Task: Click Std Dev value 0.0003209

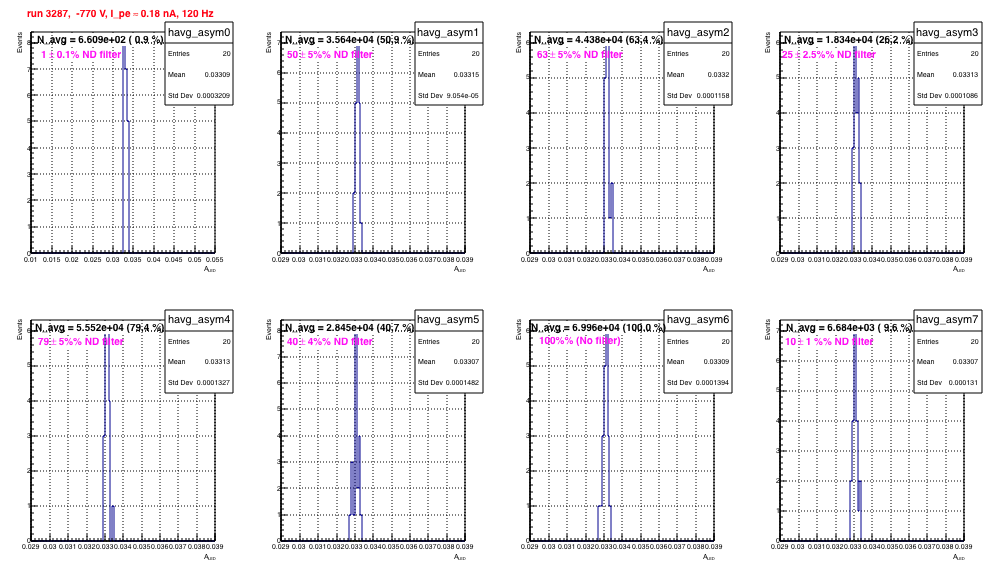Action: [x=213, y=96]
